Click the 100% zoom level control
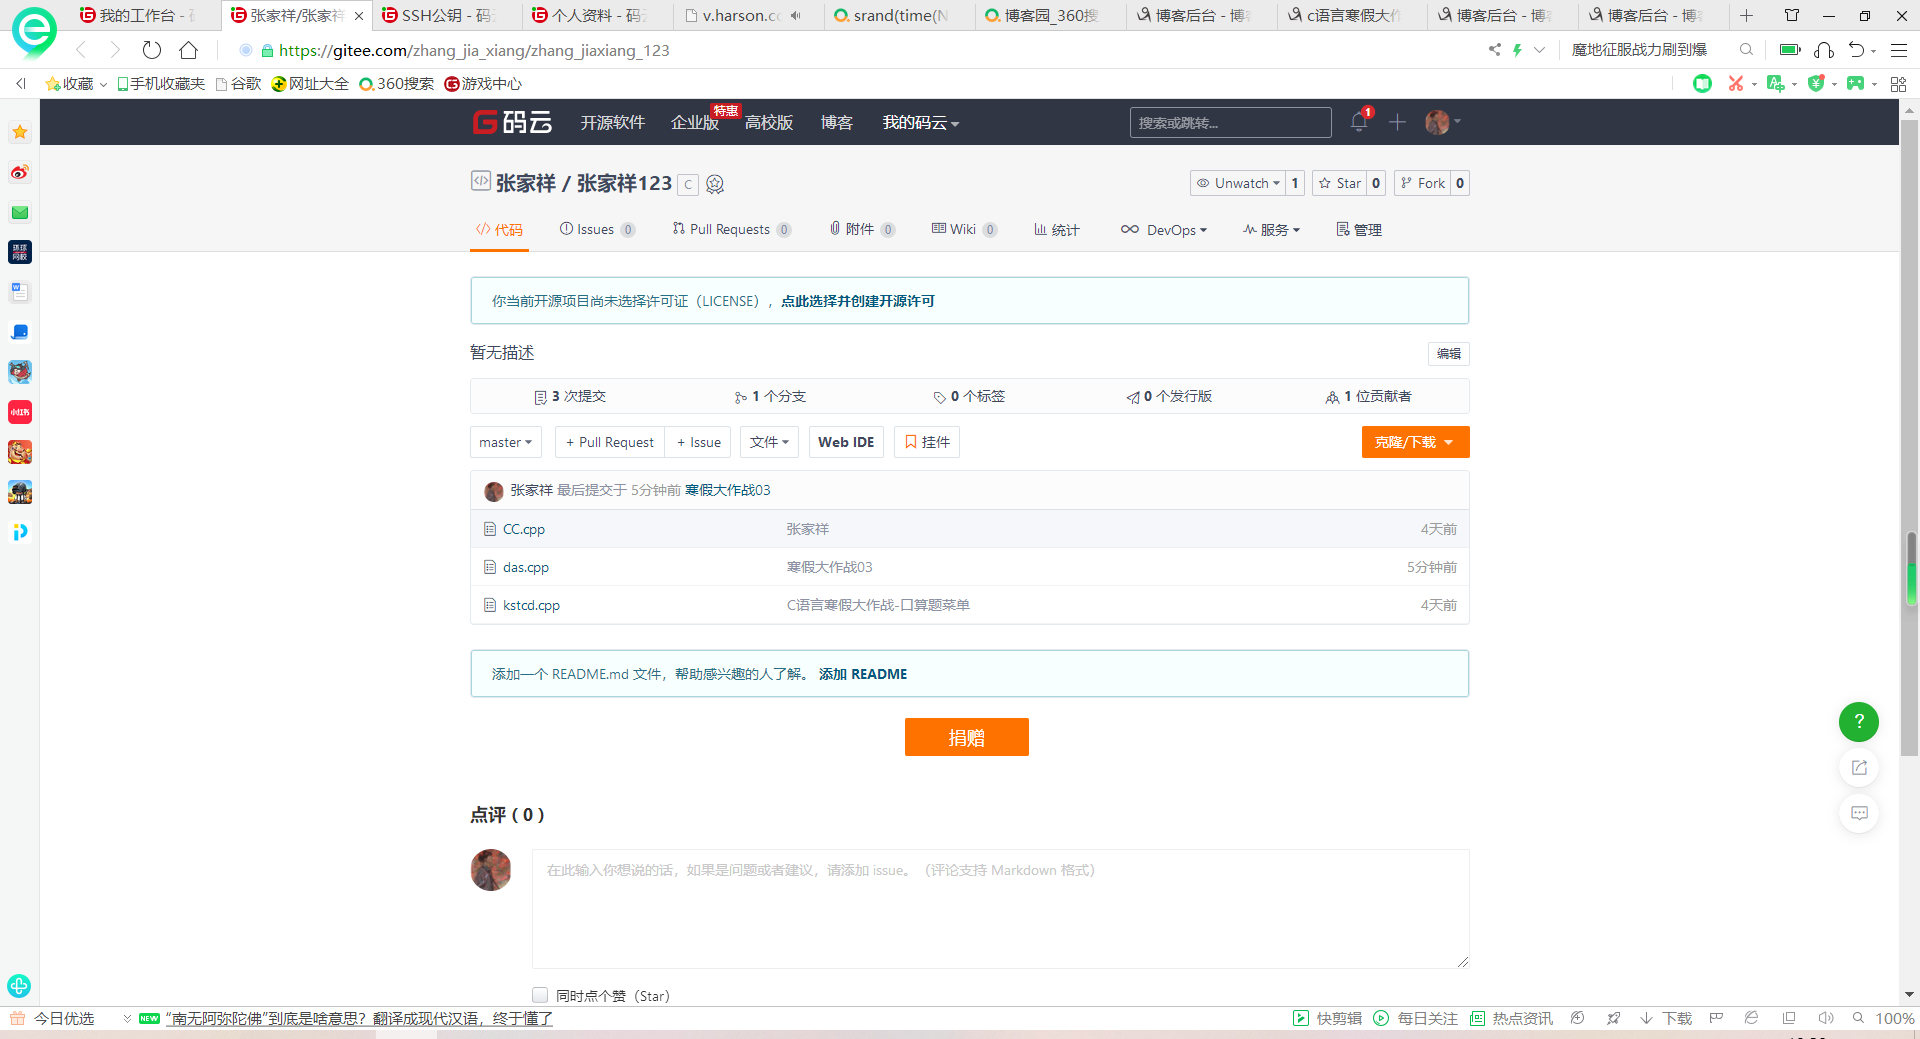1920x1039 pixels. [x=1894, y=1018]
